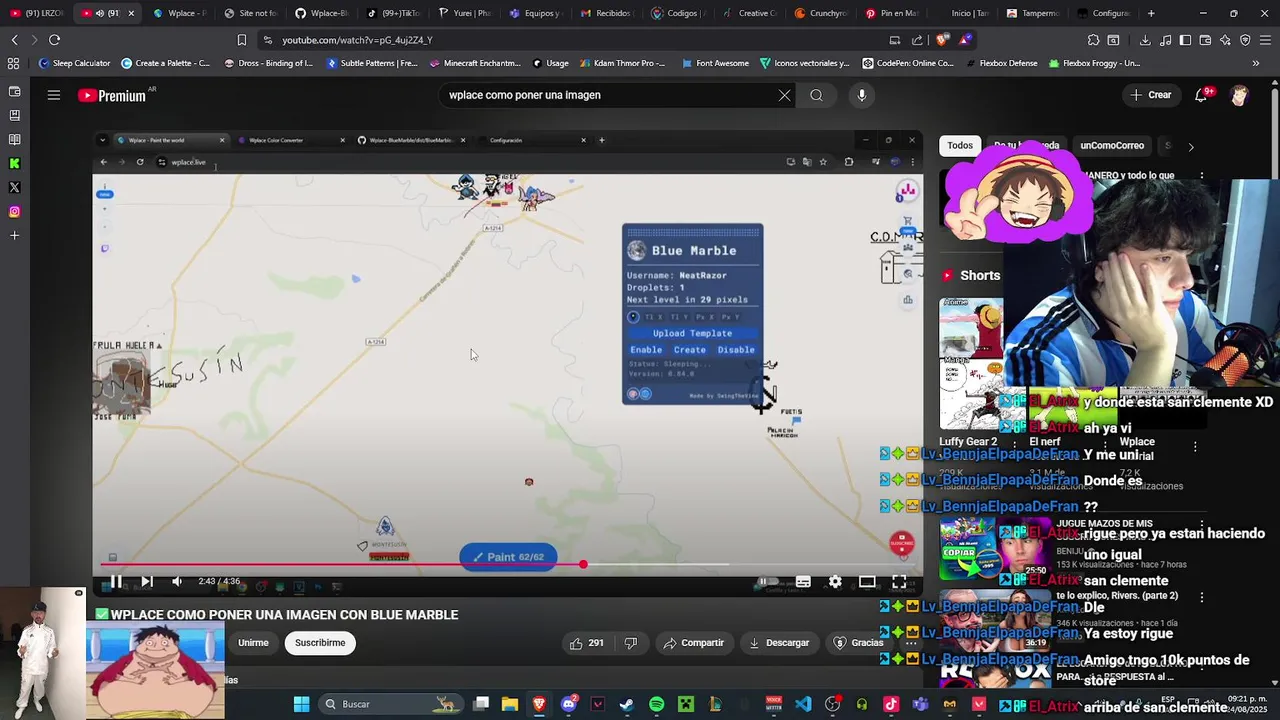Switch to (99+) TikTok tab
Viewport: 1280px width, 720px height.
click(393, 13)
